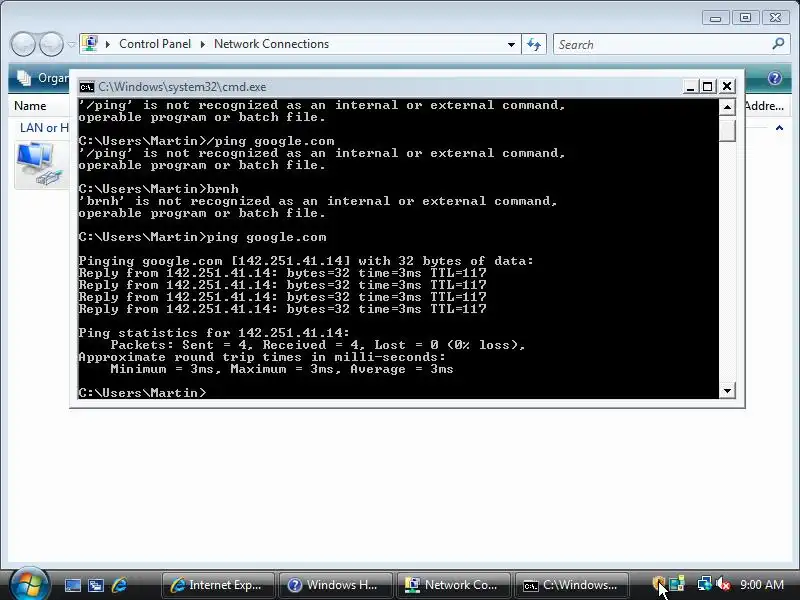Click the search magnifier icon
The height and width of the screenshot is (600, 800).
pyautogui.click(x=779, y=44)
